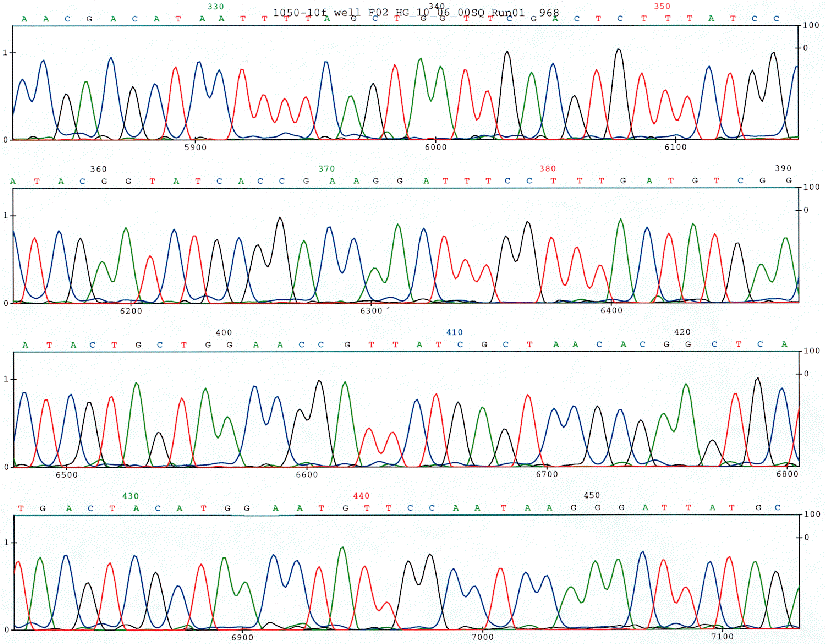Screen dimensions: 825x644
Task: Select base position label 450
Action: click(592, 496)
